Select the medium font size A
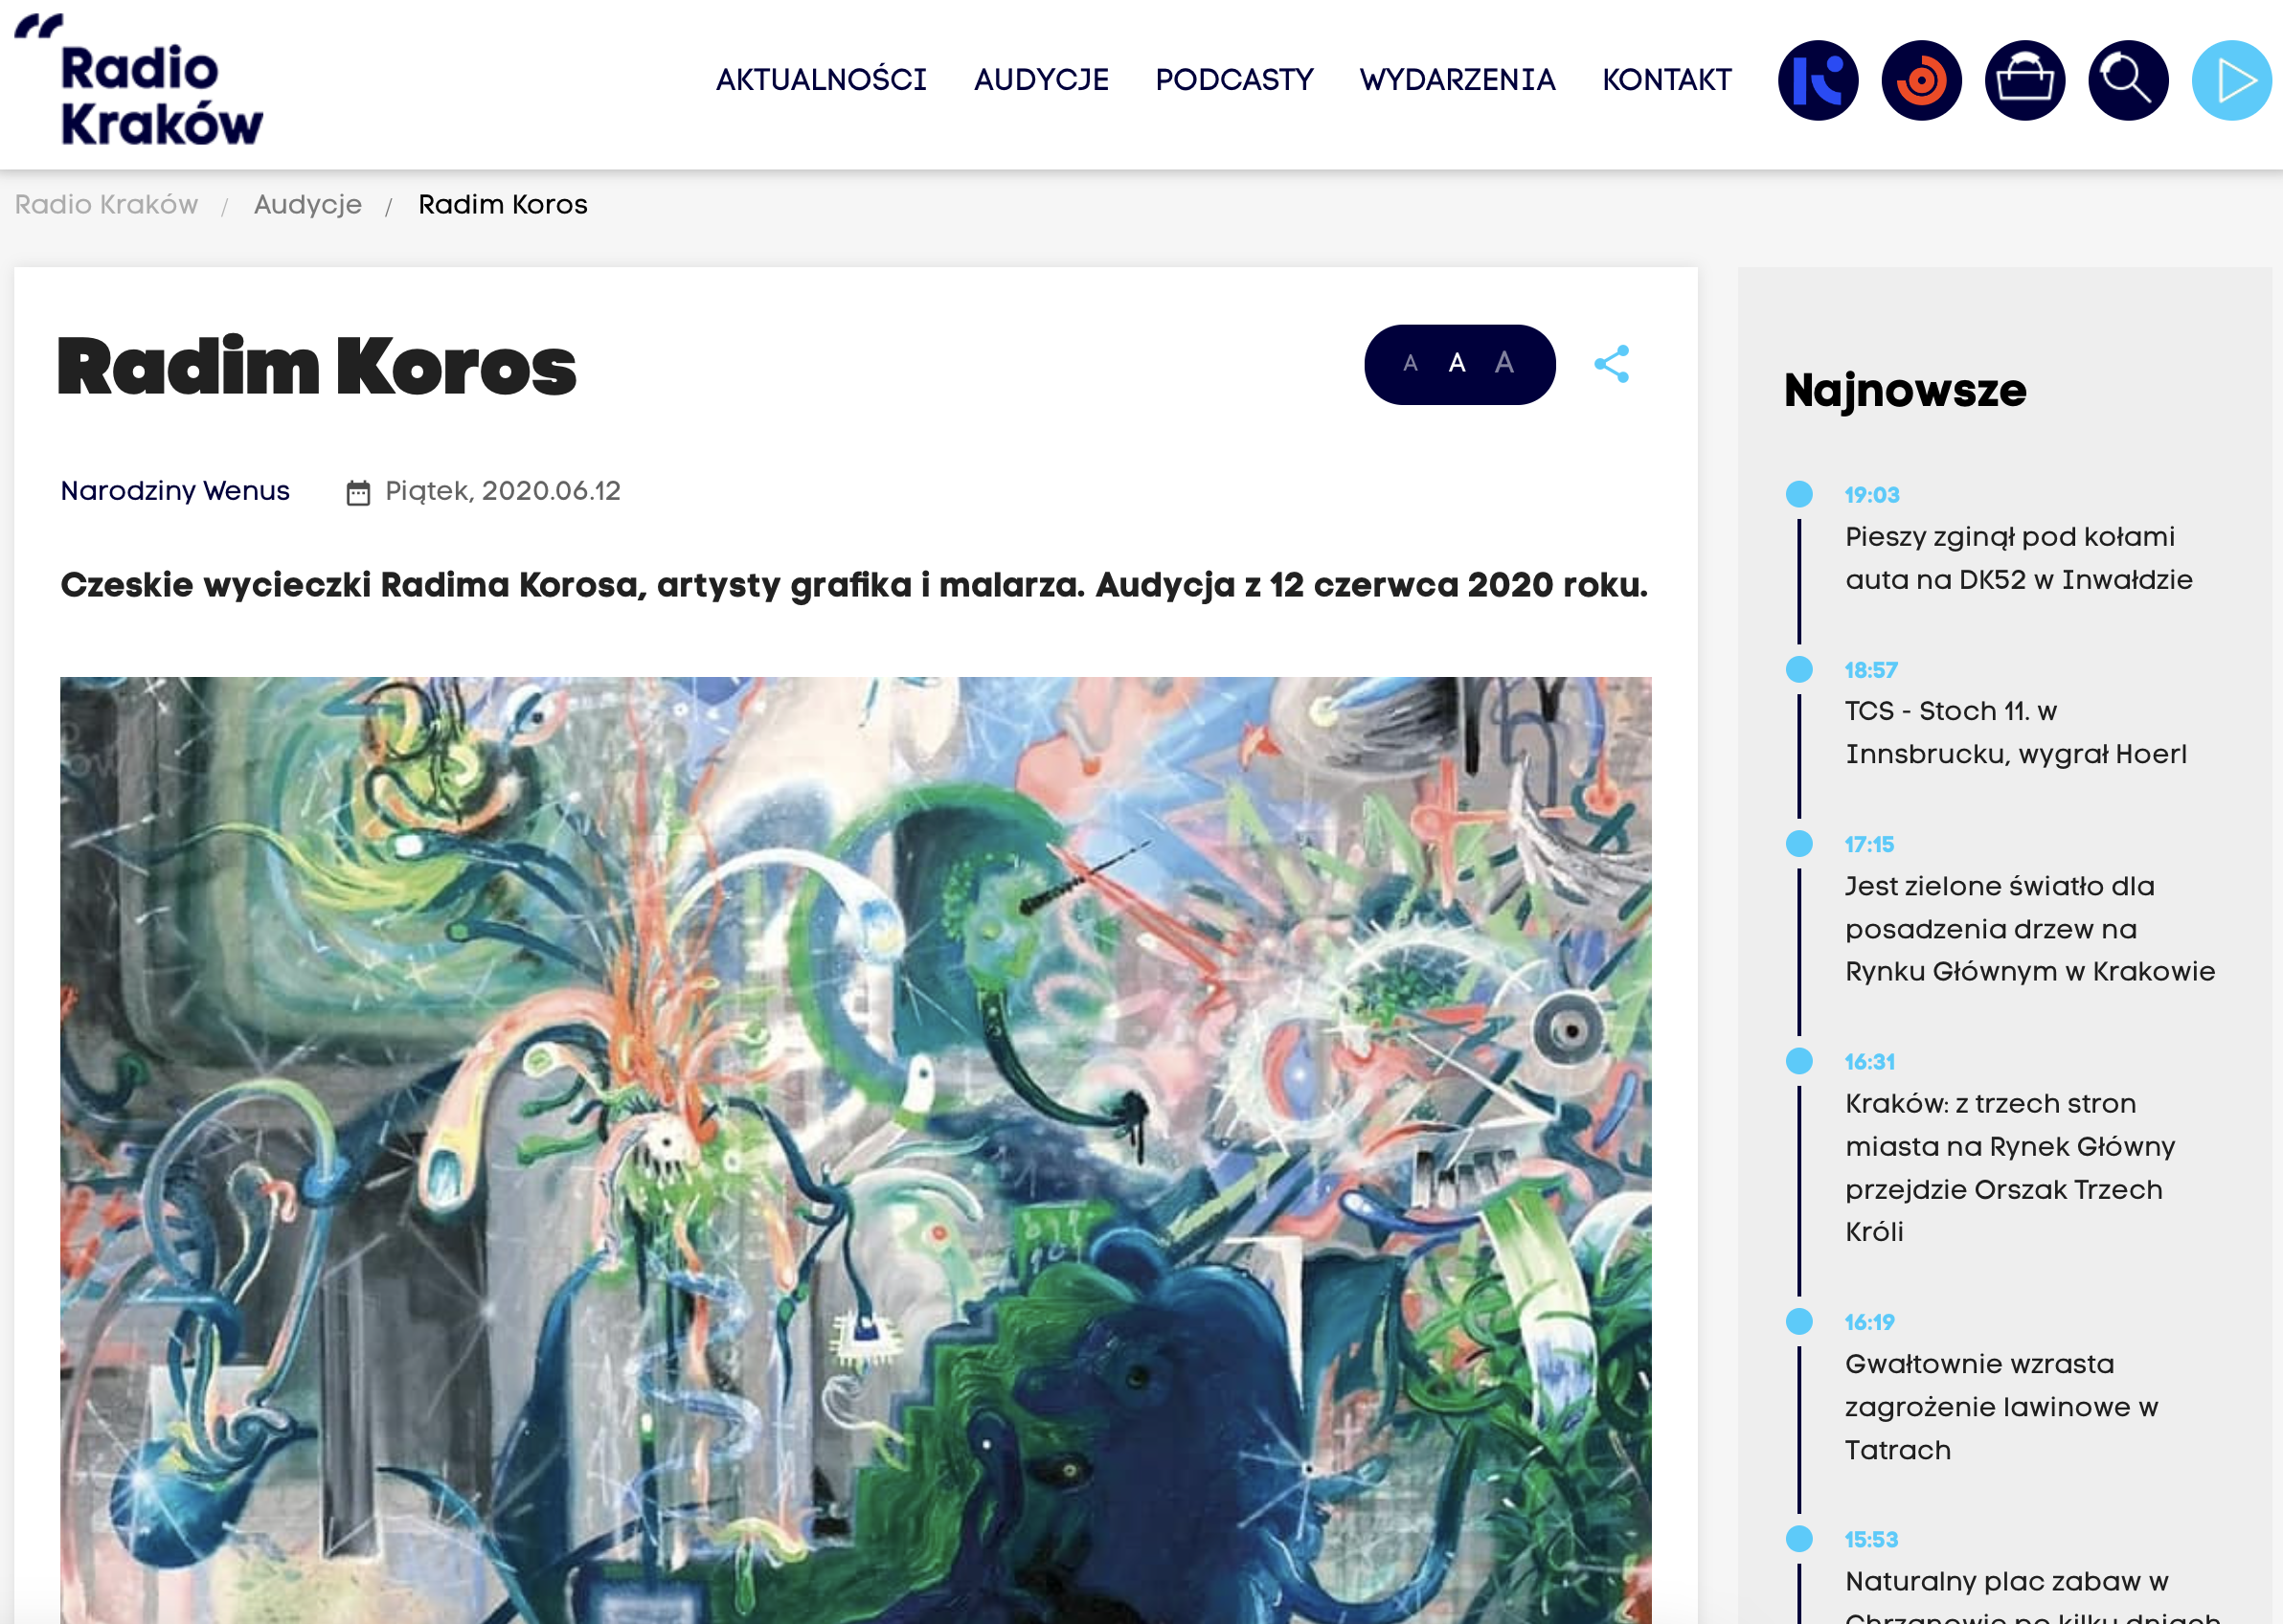The image size is (2283, 1624). tap(1457, 363)
